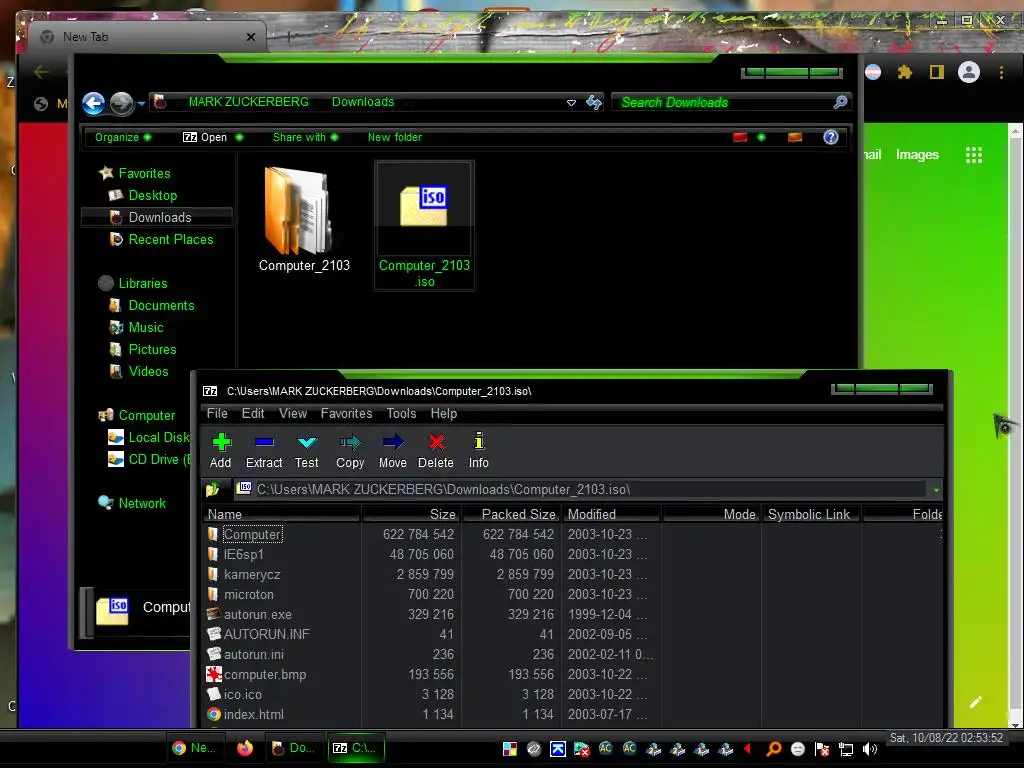Click the volume speaker tray icon

tap(870, 749)
